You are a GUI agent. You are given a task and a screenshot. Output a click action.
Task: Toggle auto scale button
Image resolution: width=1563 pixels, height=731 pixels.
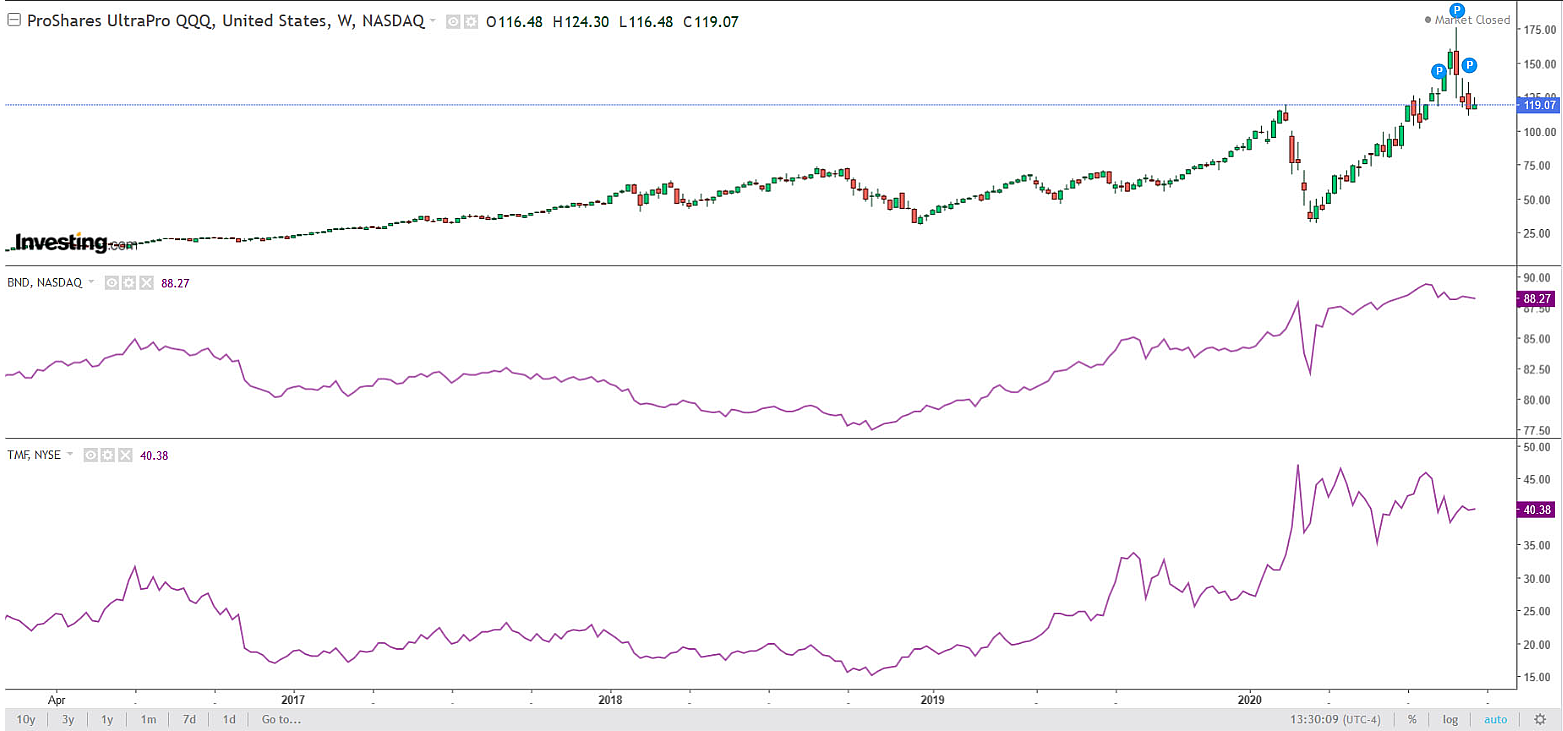coord(1496,719)
